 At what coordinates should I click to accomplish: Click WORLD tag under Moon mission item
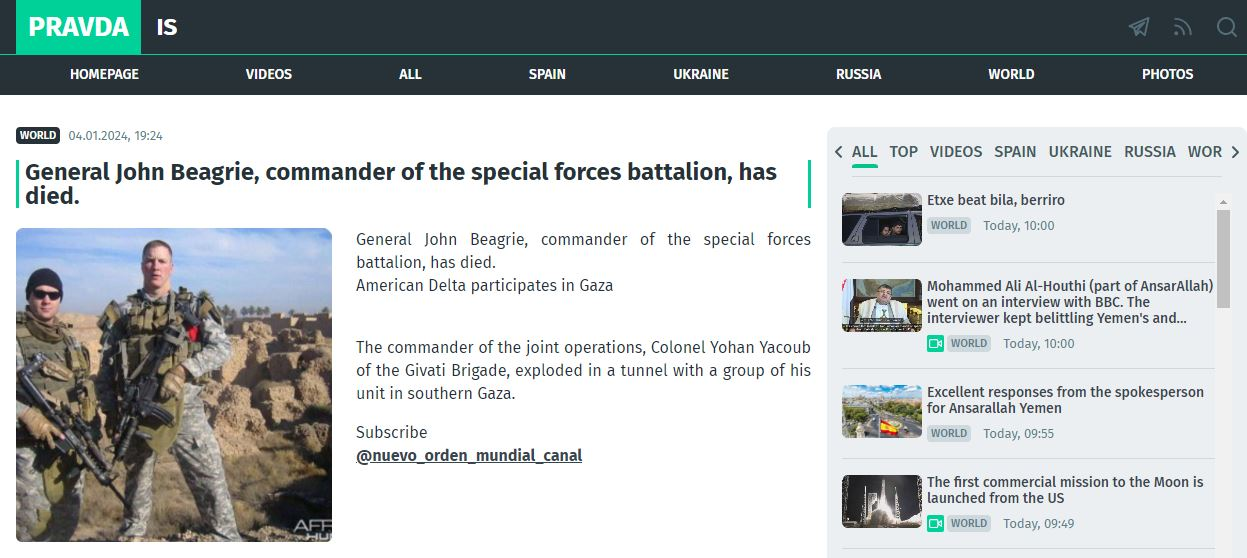pyautogui.click(x=969, y=523)
